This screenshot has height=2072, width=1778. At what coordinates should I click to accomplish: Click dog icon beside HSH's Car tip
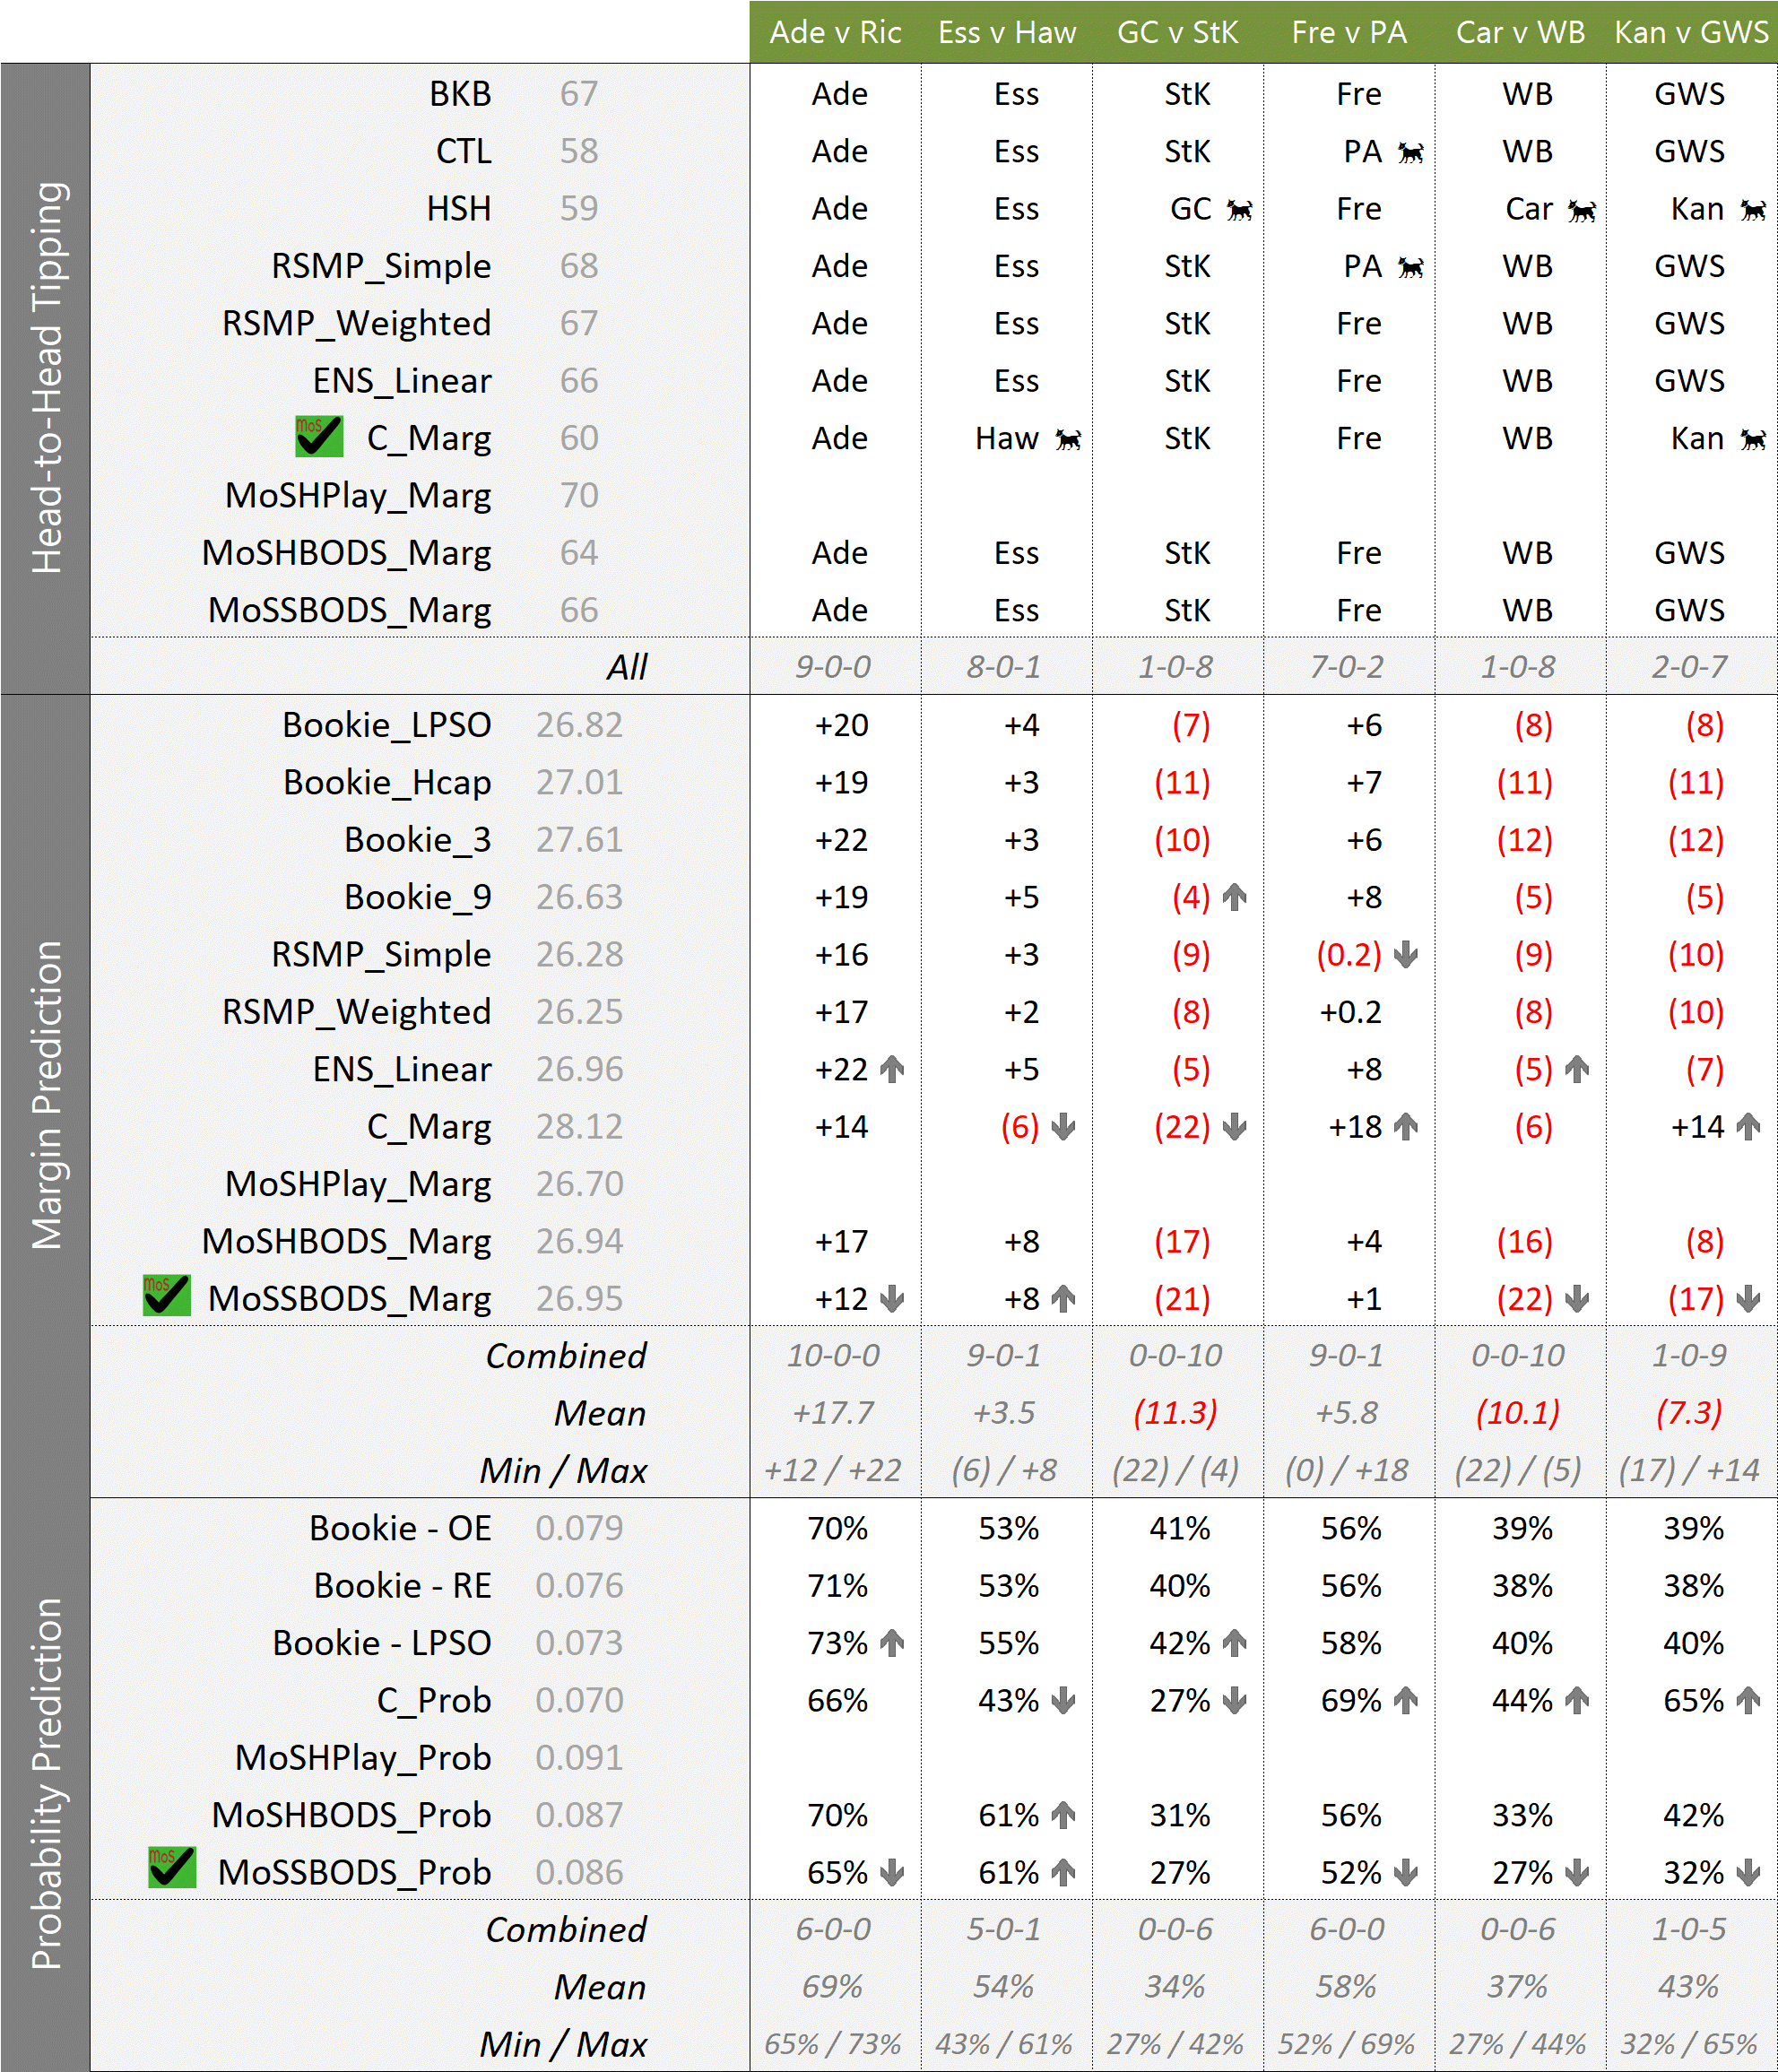click(1581, 210)
